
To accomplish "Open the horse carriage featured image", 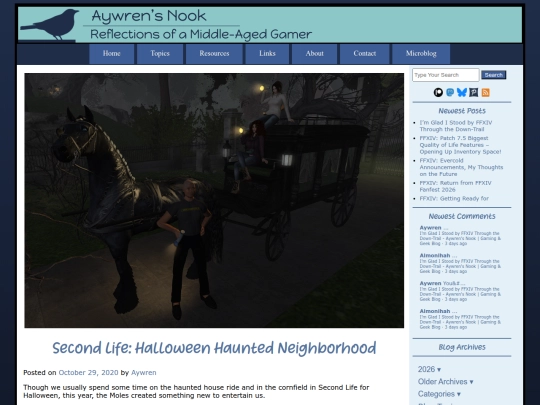I will (x=214, y=200).
